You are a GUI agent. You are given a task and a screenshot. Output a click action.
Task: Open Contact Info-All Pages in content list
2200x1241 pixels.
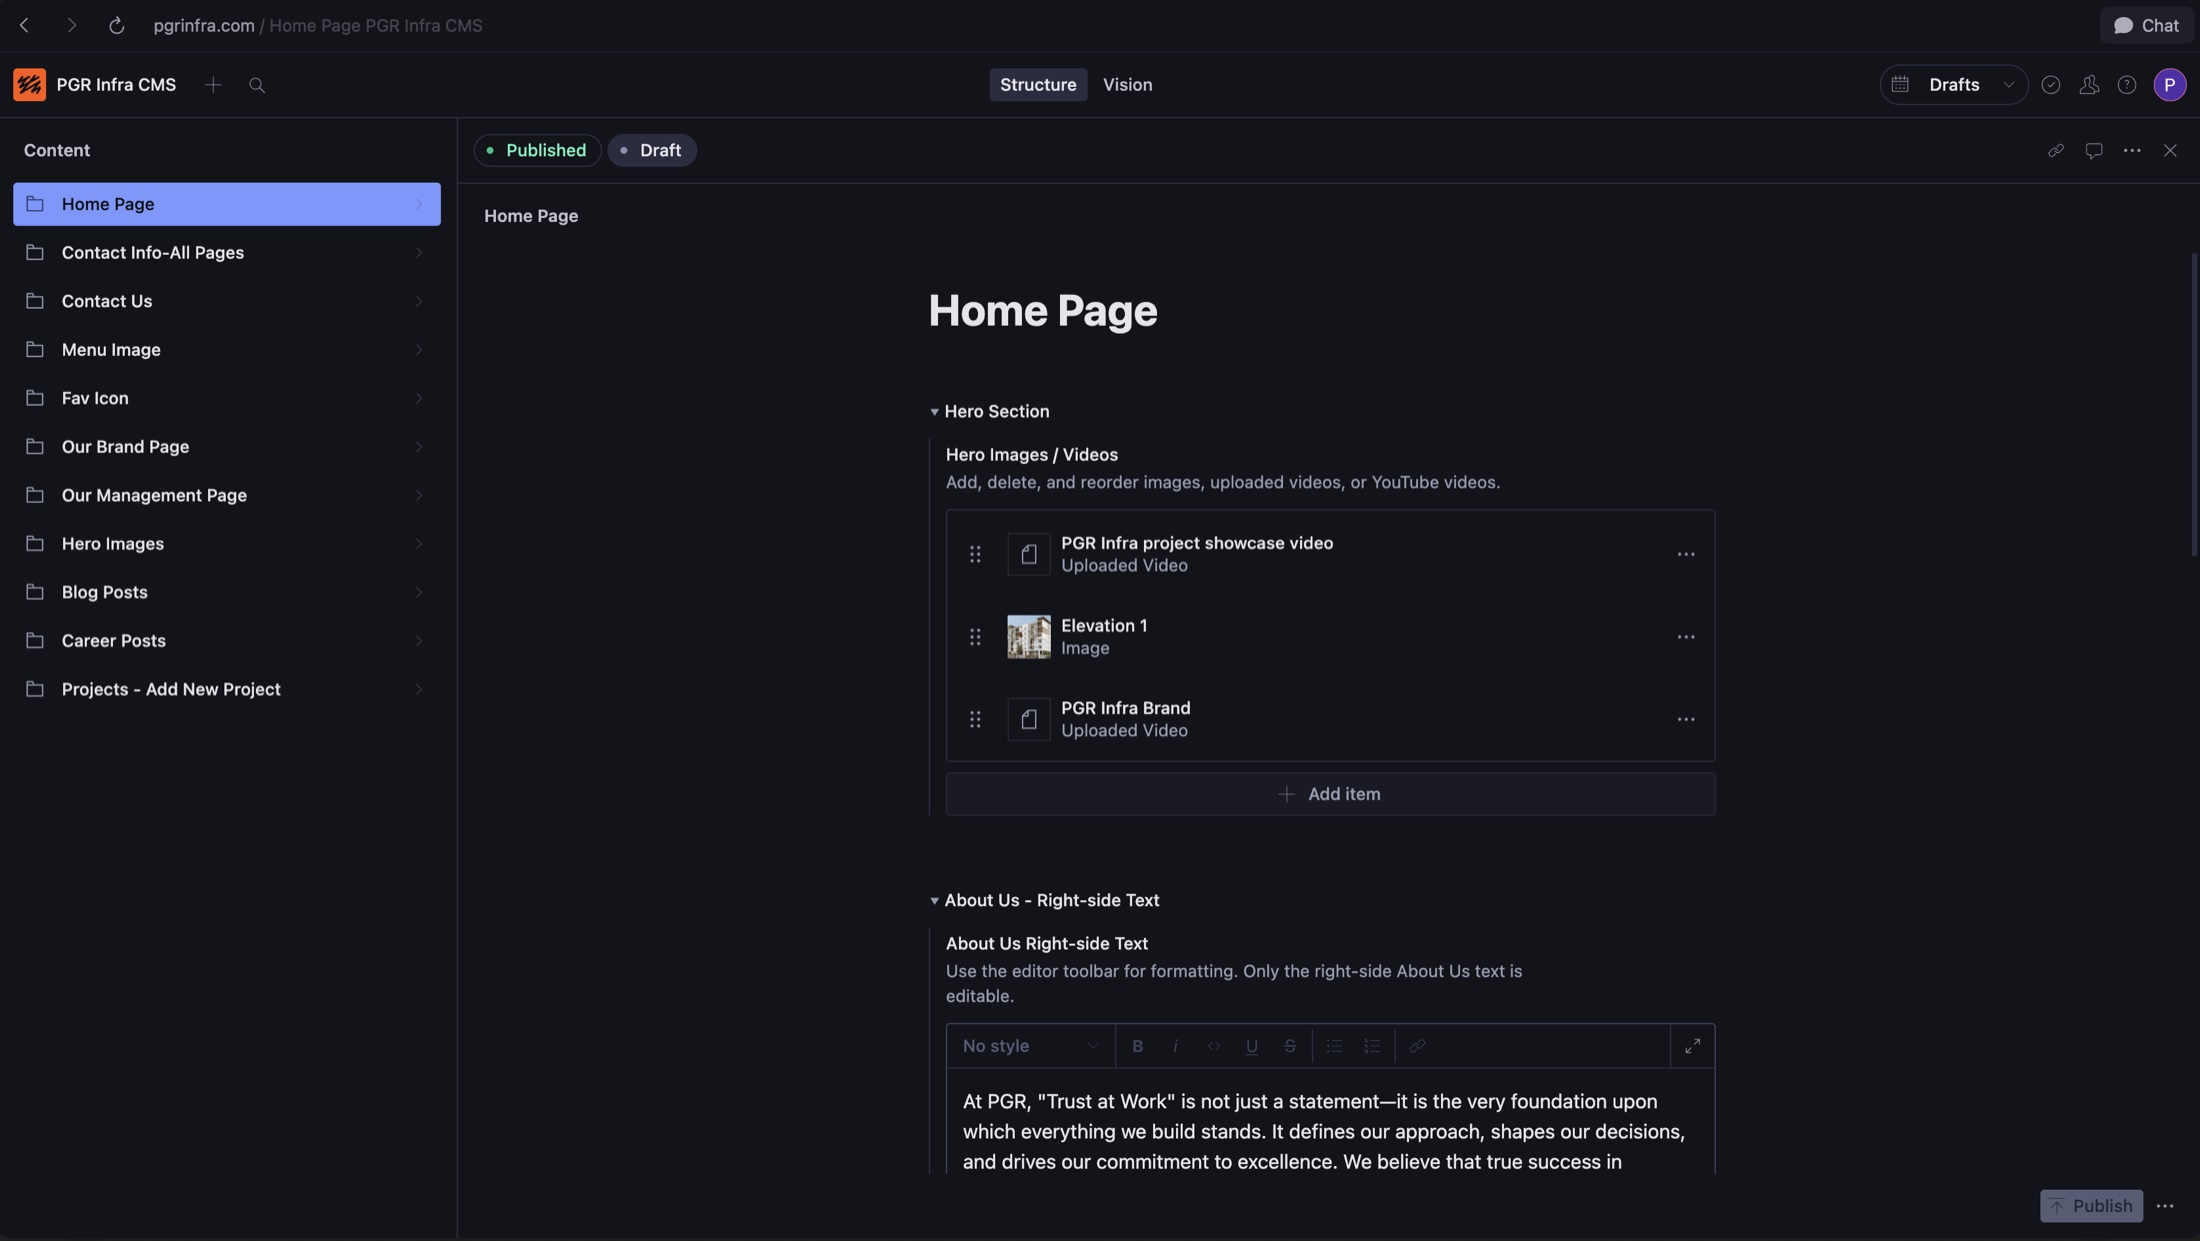pos(227,253)
